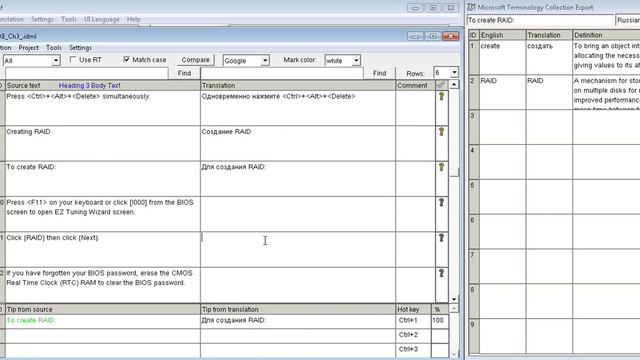Viewport: 640px width, 360px height.
Task: Click the Microsoft Terminology Collection Export title icon
Action: point(471,7)
